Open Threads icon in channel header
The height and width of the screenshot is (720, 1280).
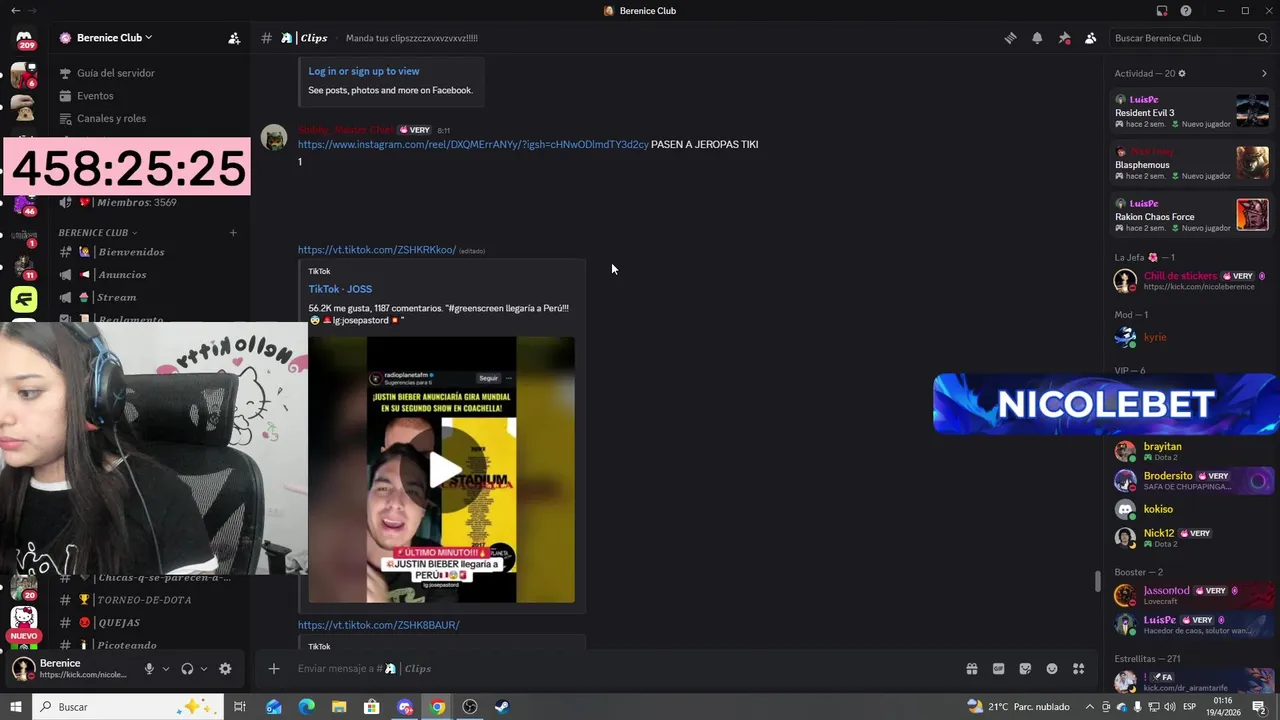pos(1010,38)
